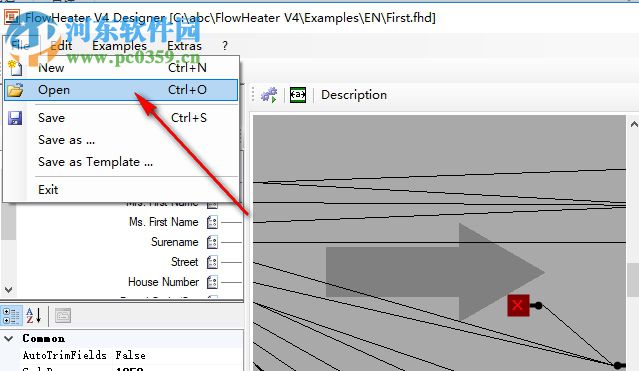The height and width of the screenshot is (371, 639).
Task: Click the File menu header
Action: [21, 45]
